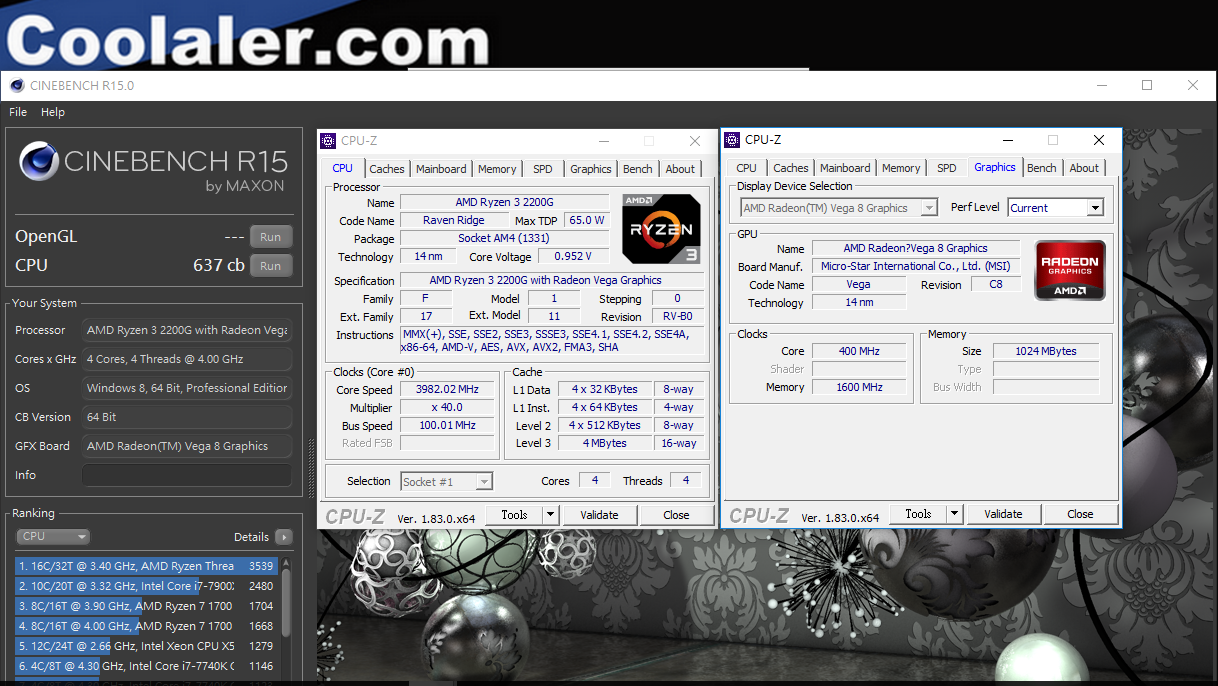Switch to About tab in right CPU-Z

click(x=1084, y=168)
